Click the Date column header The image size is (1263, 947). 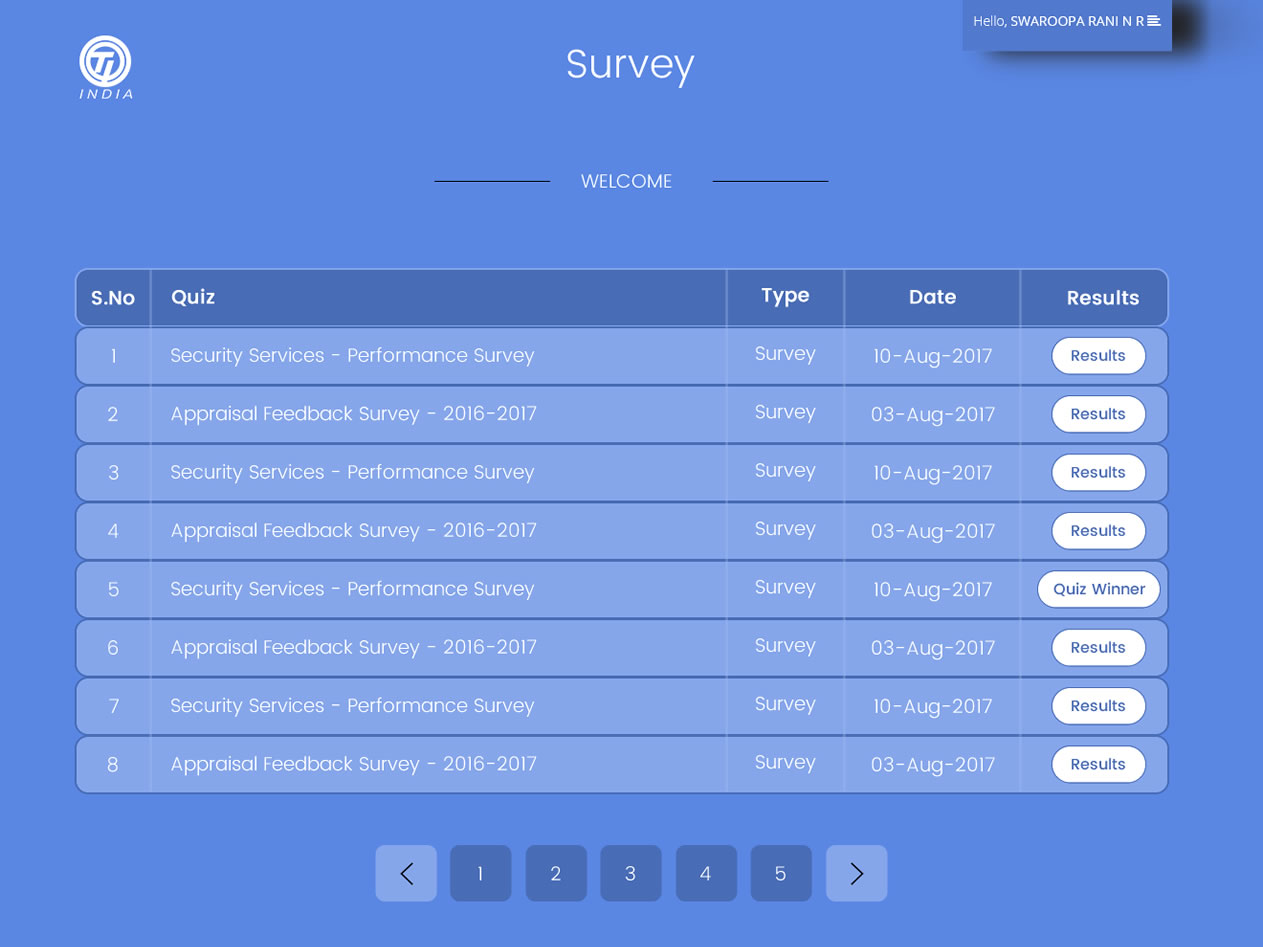(932, 297)
